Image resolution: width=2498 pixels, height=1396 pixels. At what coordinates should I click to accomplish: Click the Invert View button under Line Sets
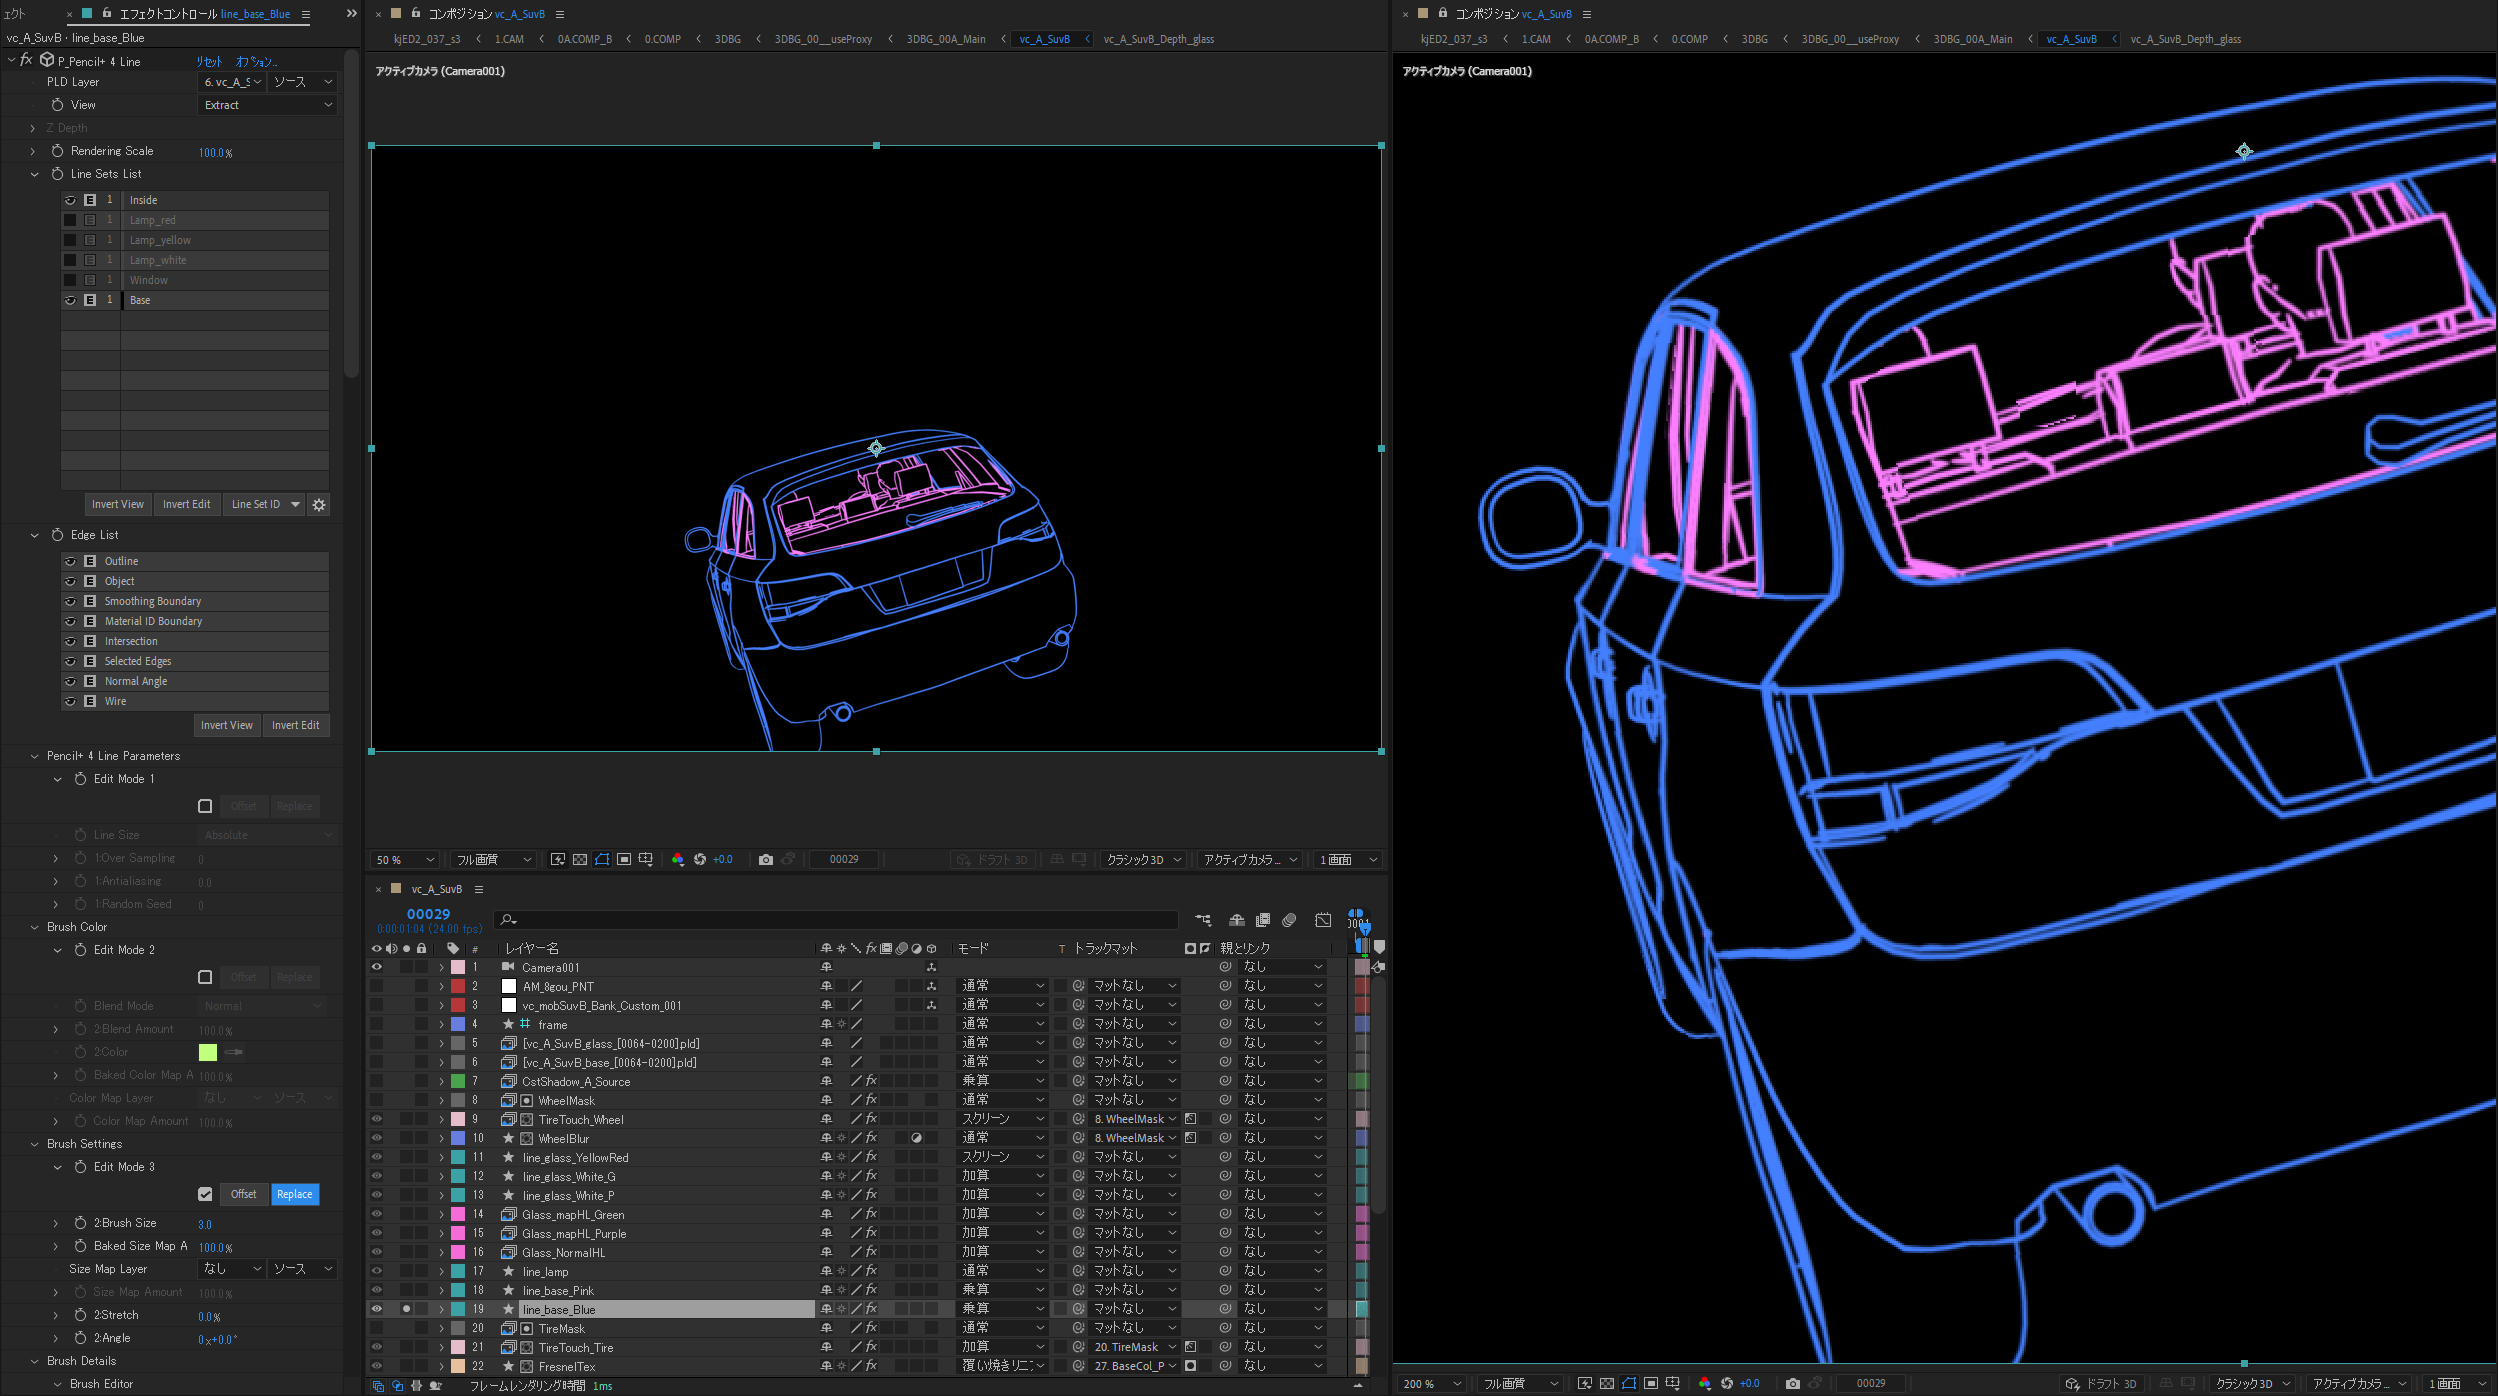118,504
